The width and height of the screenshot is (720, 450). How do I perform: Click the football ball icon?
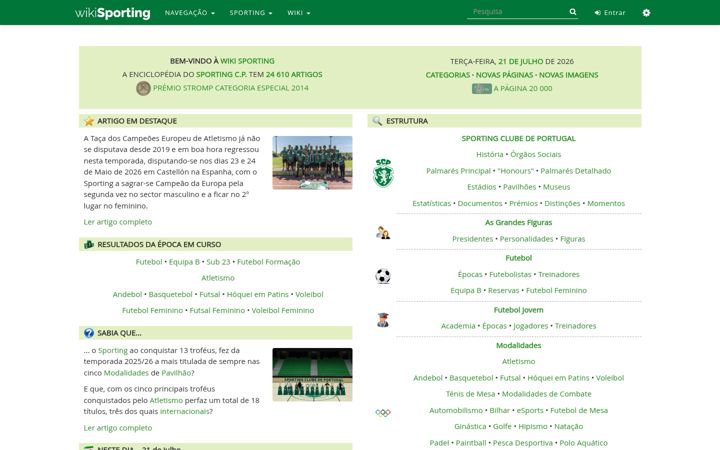coord(383,276)
